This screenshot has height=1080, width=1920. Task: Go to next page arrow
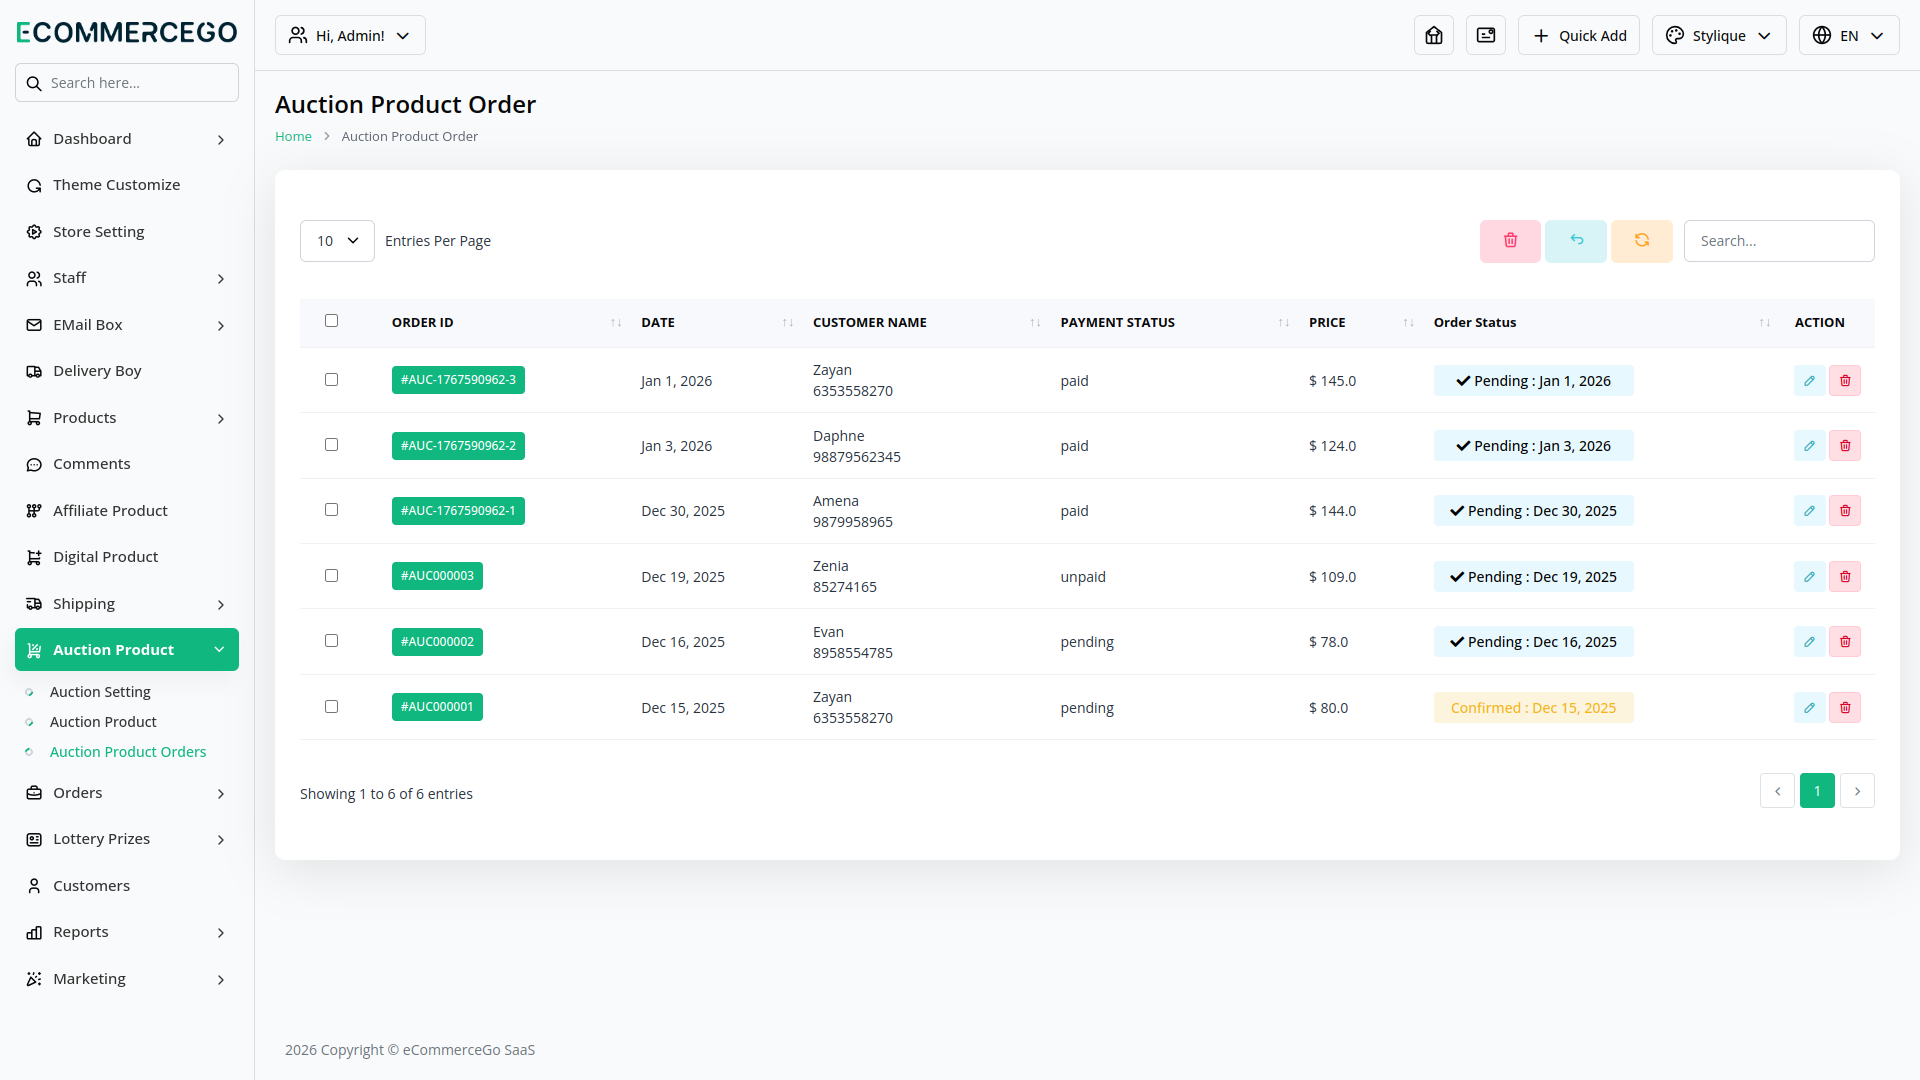pos(1857,791)
